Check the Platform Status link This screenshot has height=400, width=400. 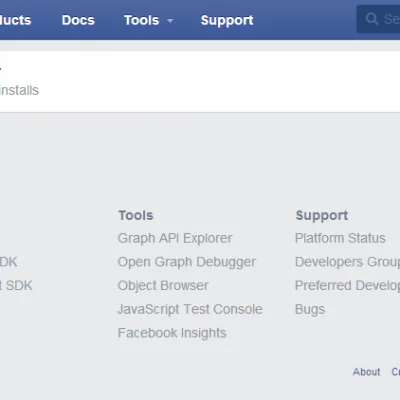click(340, 238)
